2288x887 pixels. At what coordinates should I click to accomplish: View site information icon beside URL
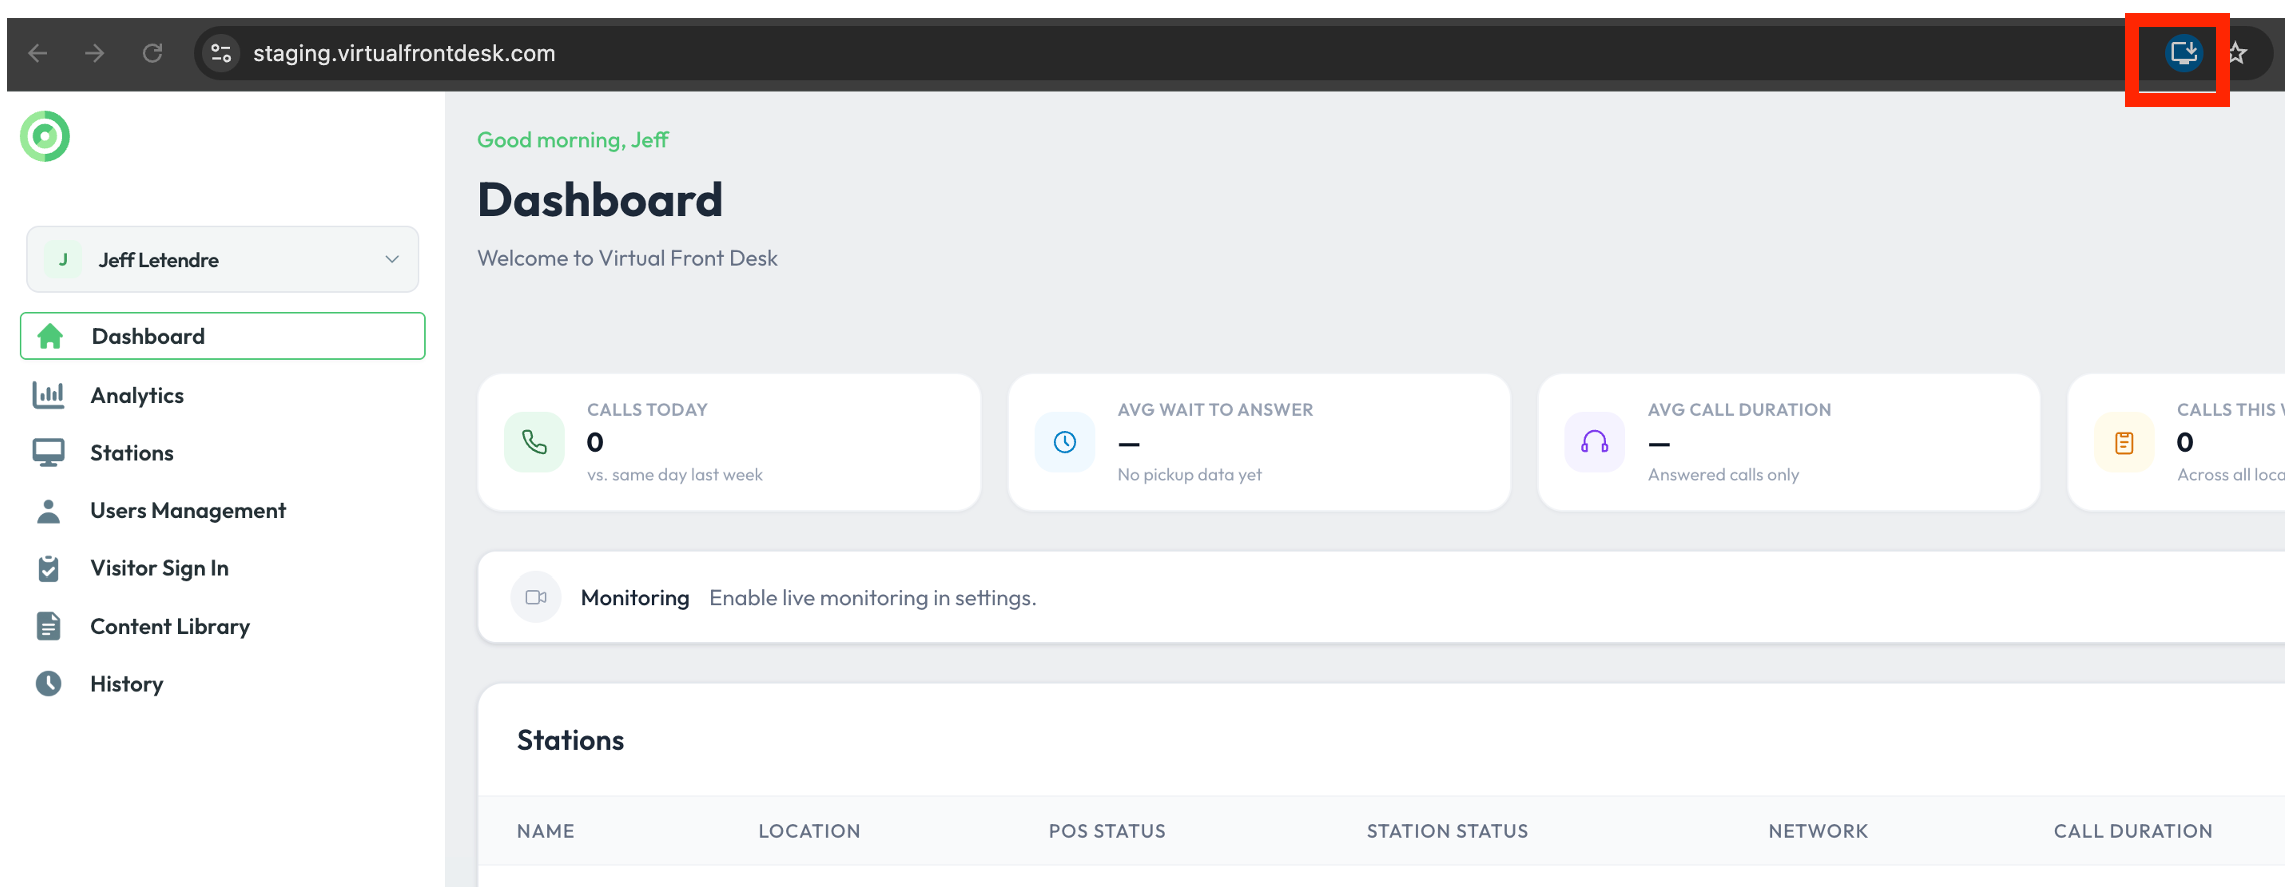pos(221,53)
